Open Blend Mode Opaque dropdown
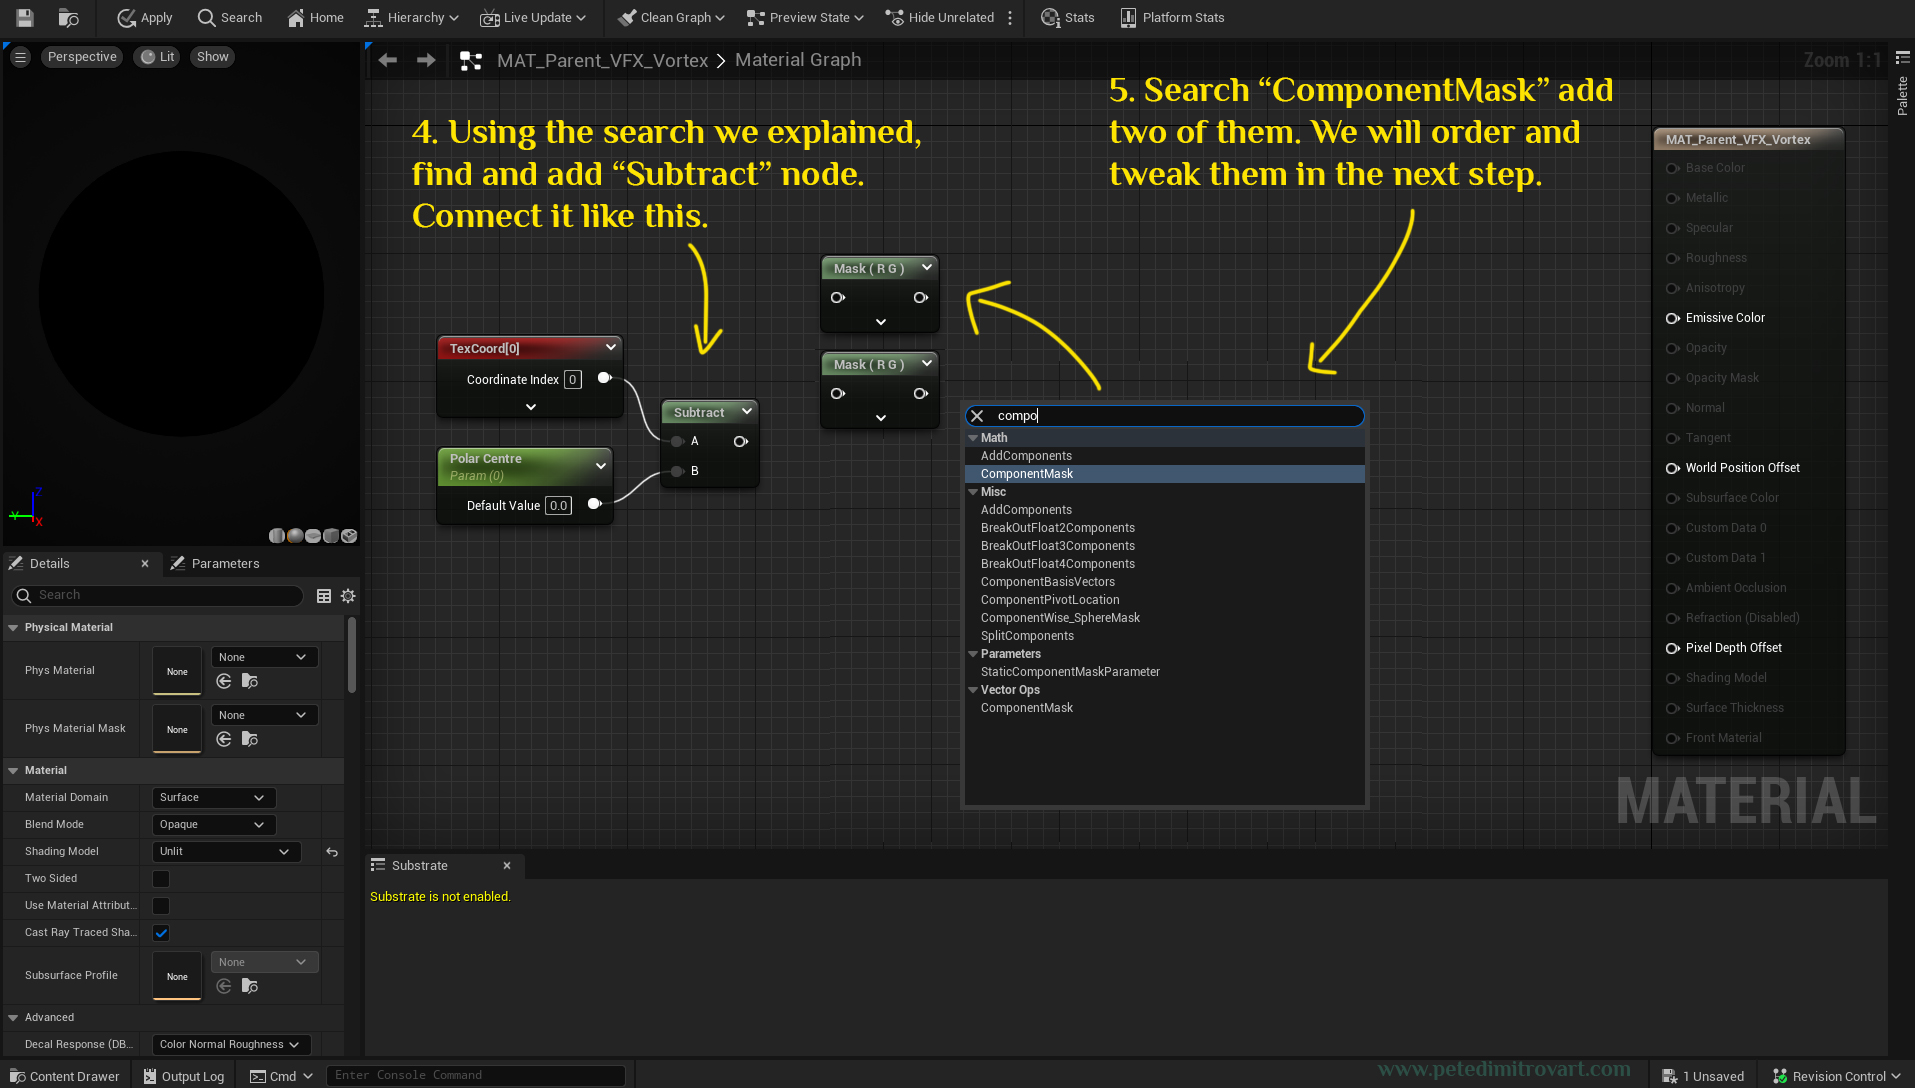 pyautogui.click(x=213, y=824)
